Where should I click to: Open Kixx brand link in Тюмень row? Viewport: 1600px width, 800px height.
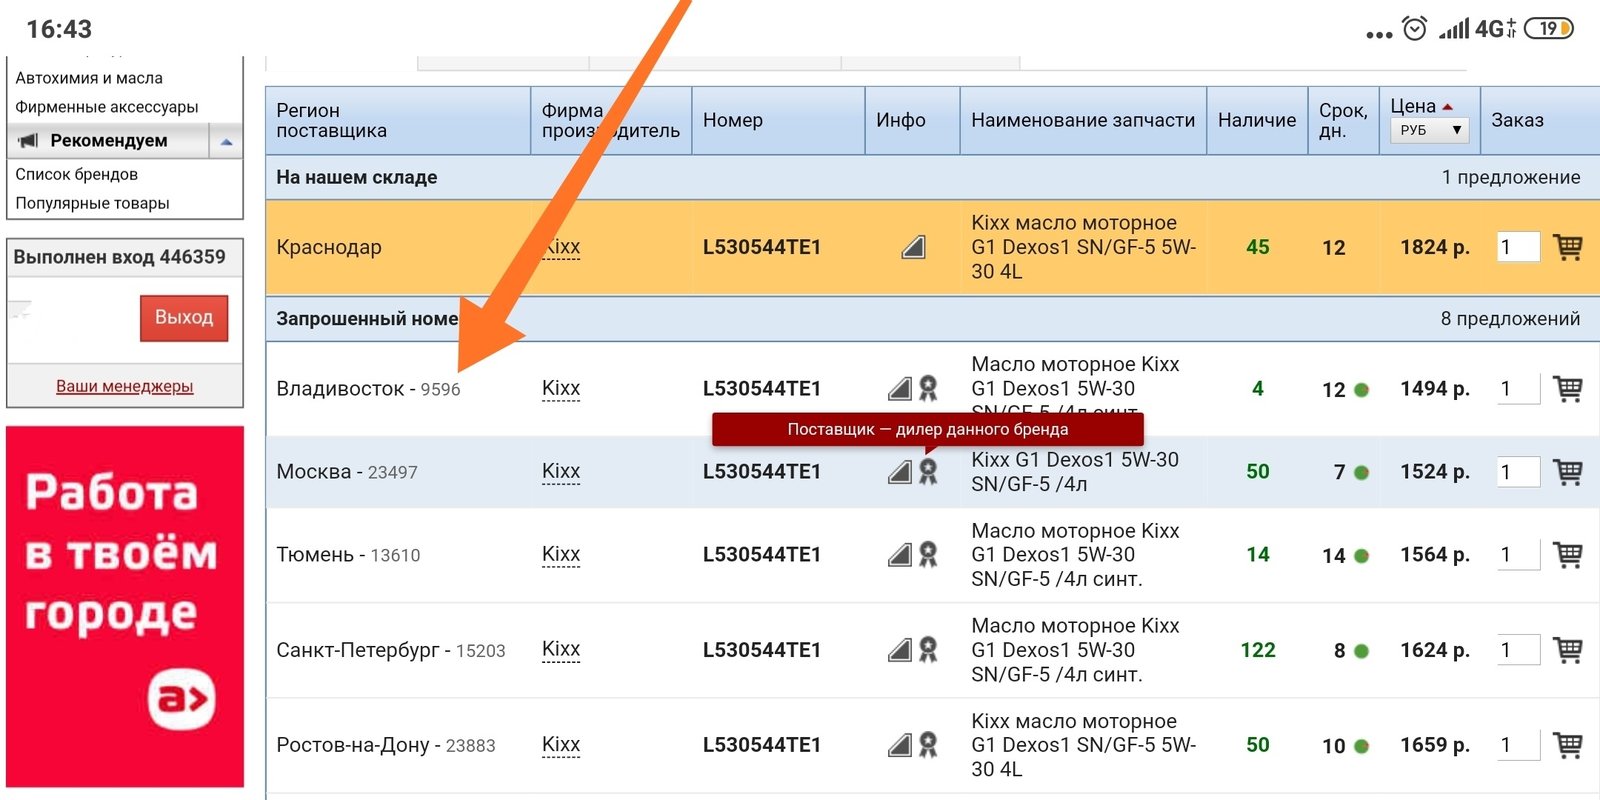point(561,554)
